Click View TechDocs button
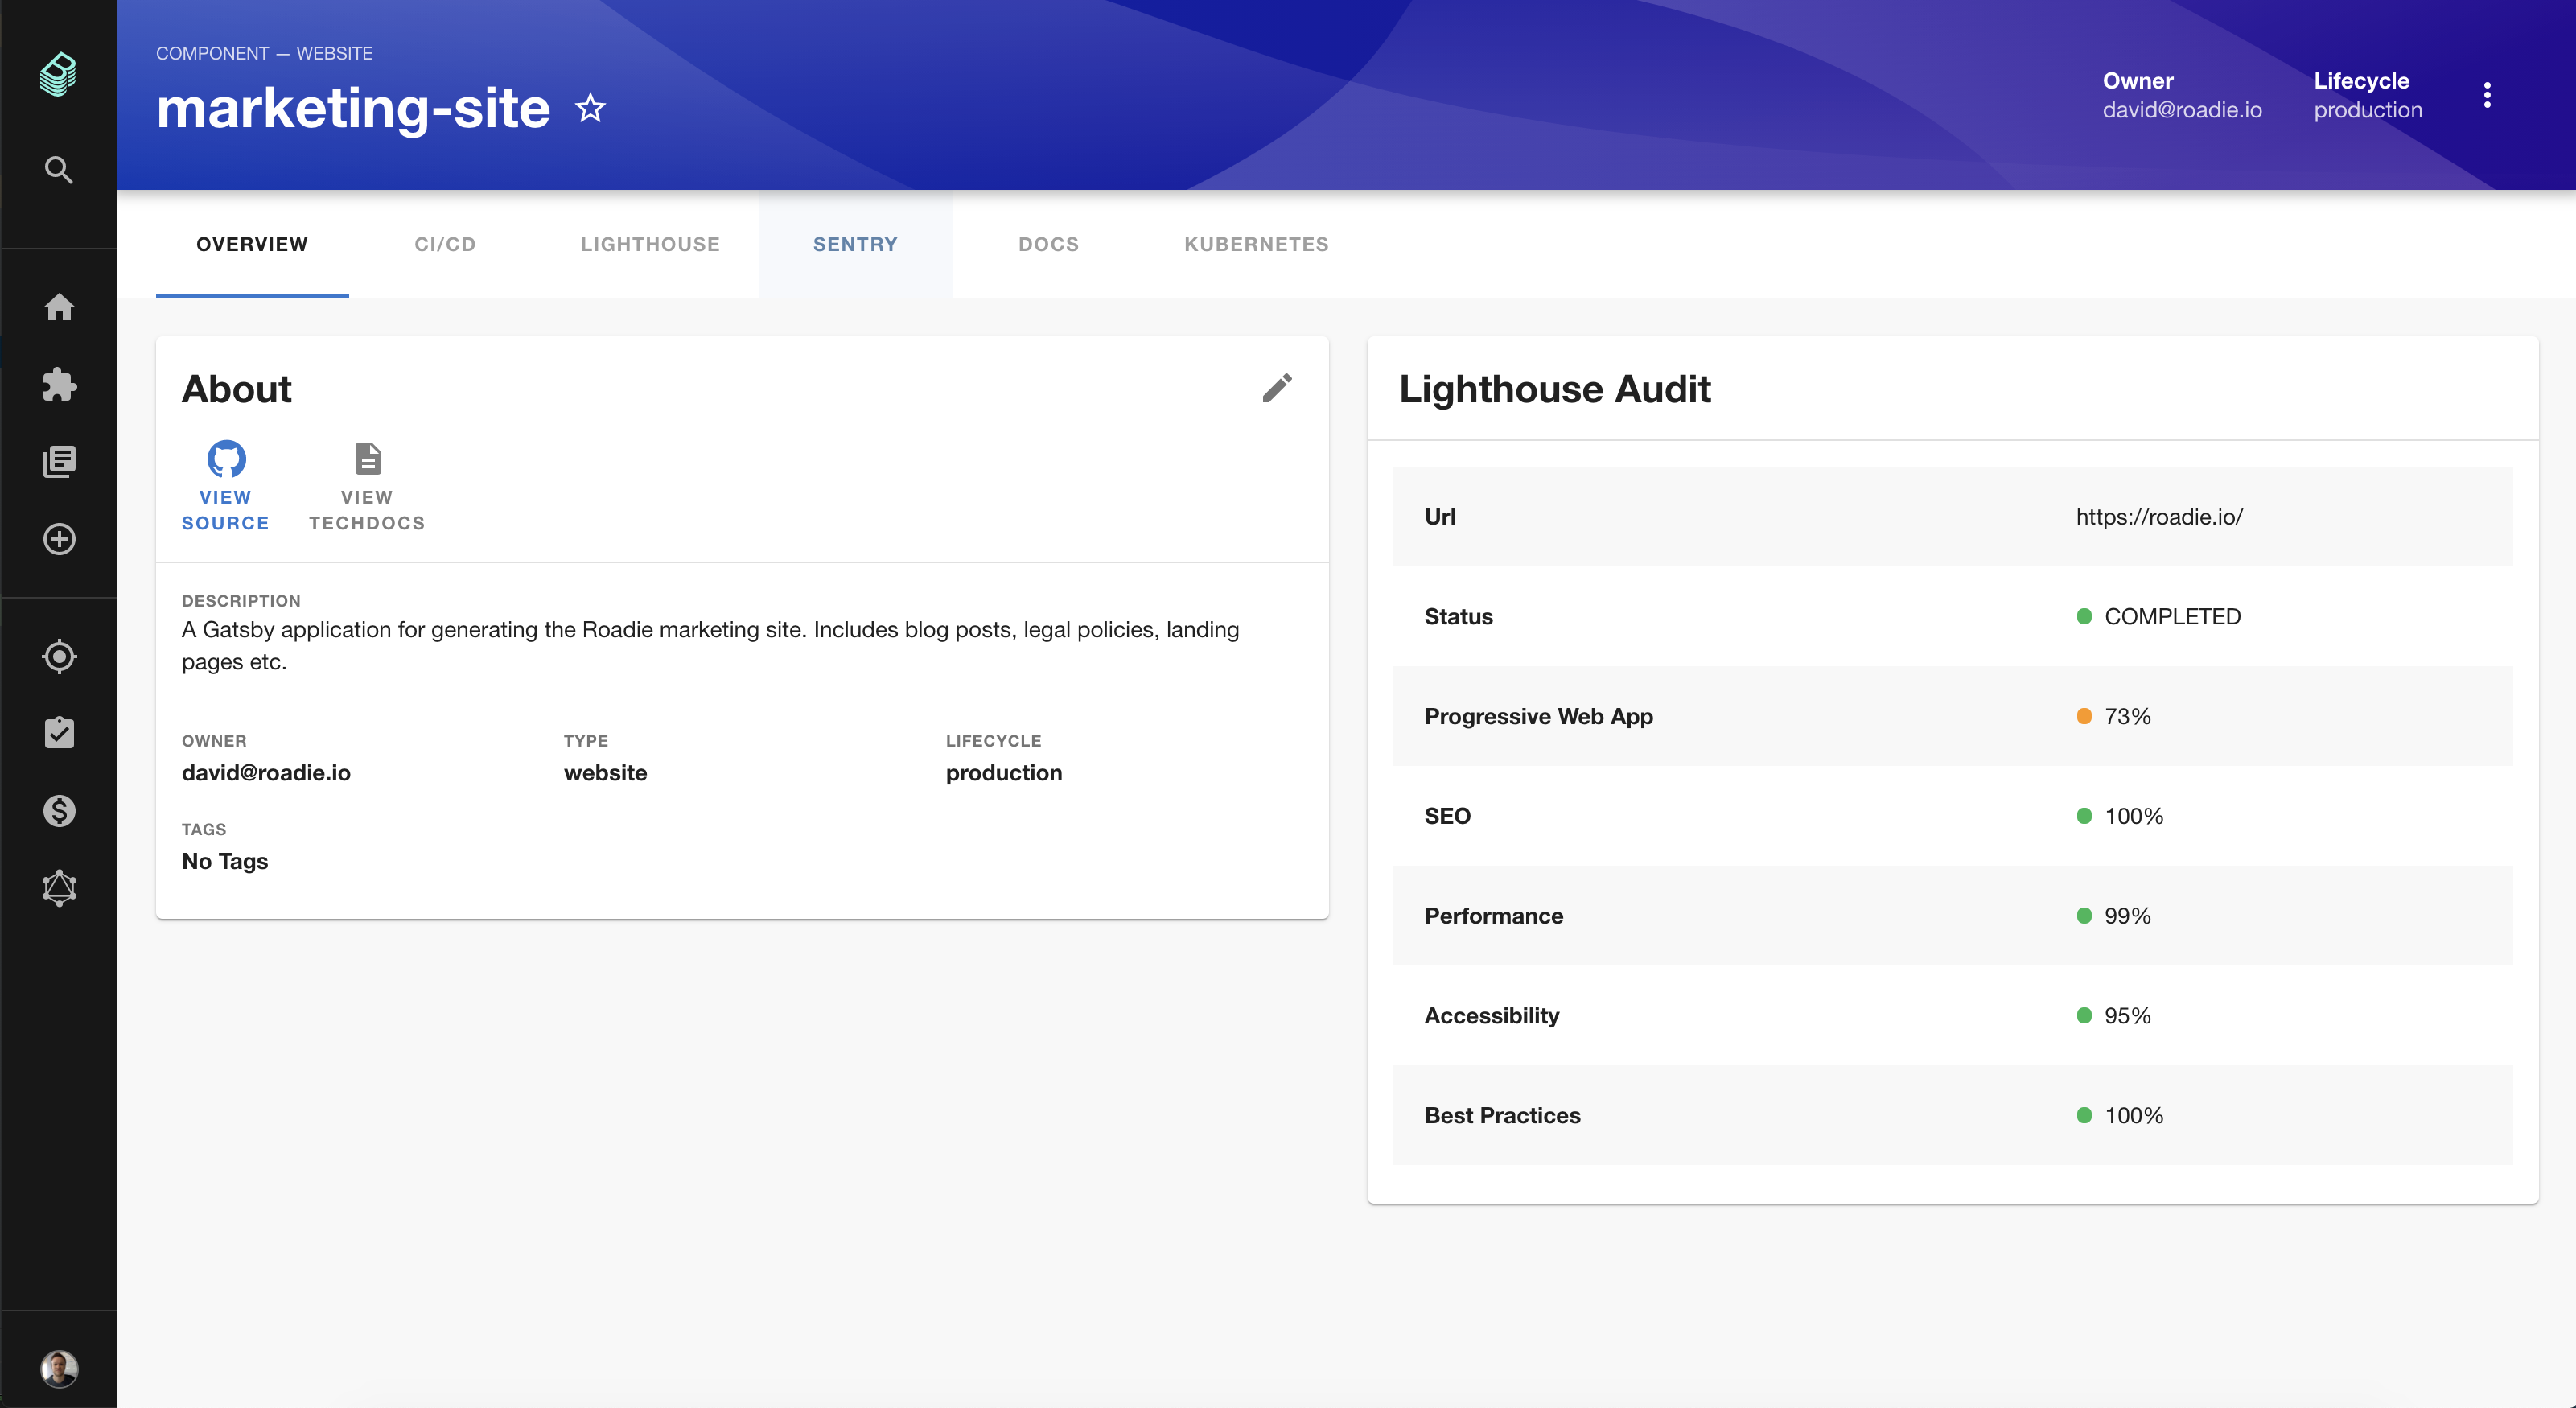This screenshot has height=1408, width=2576. coord(367,486)
